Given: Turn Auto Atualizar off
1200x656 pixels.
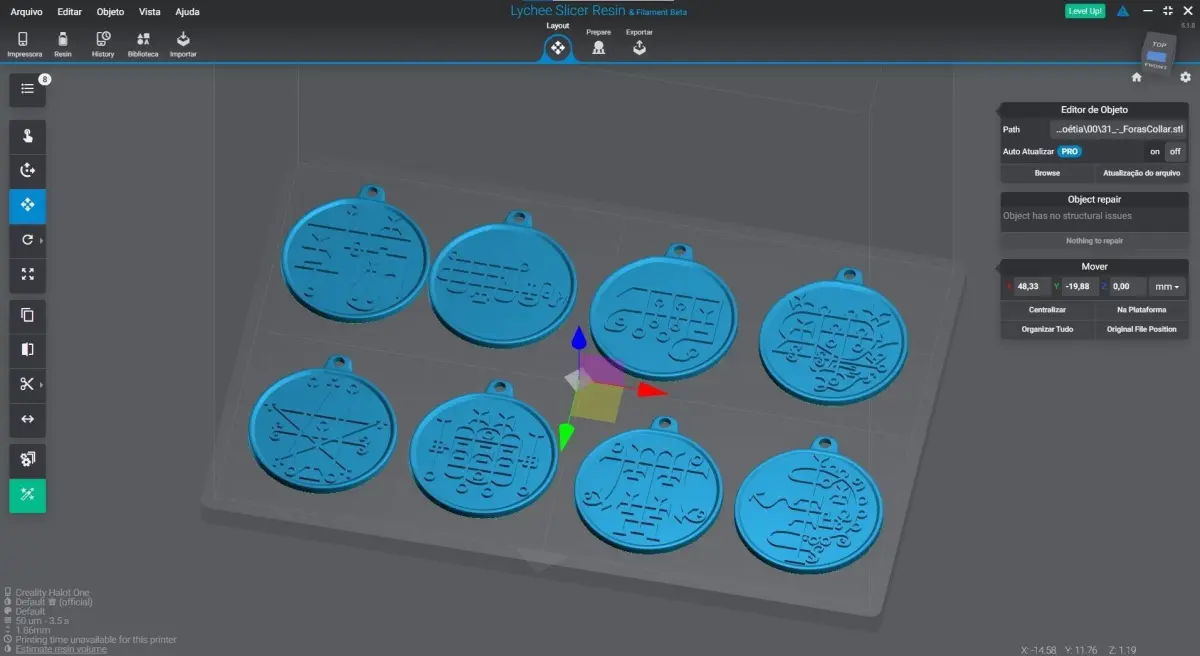Looking at the screenshot, I should 1175,152.
